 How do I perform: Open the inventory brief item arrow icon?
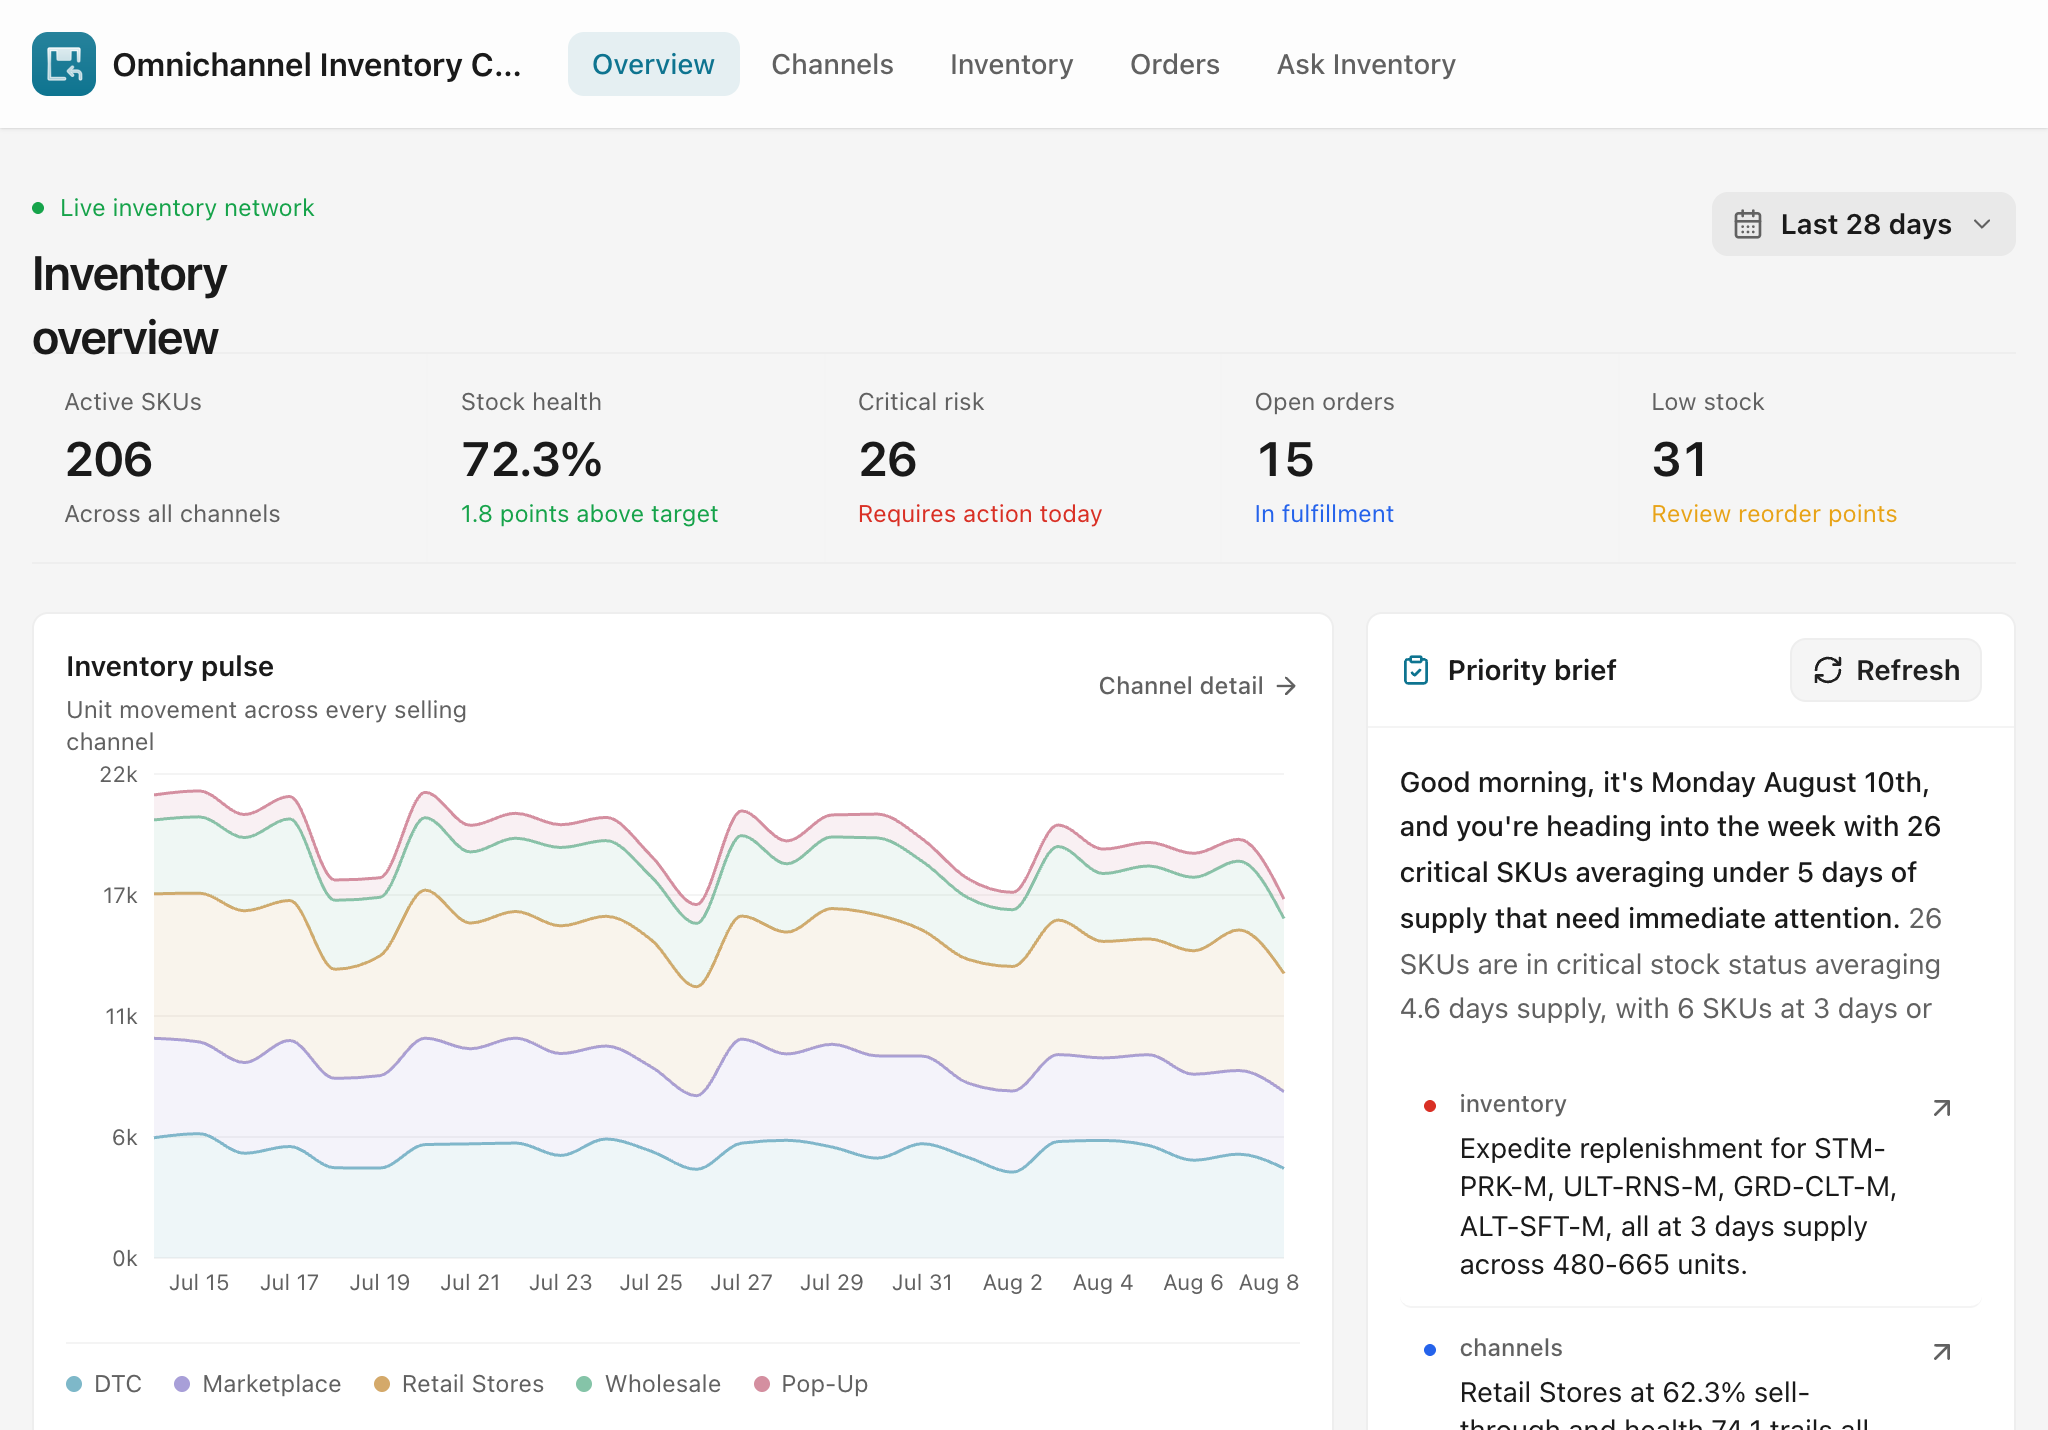click(1942, 1107)
